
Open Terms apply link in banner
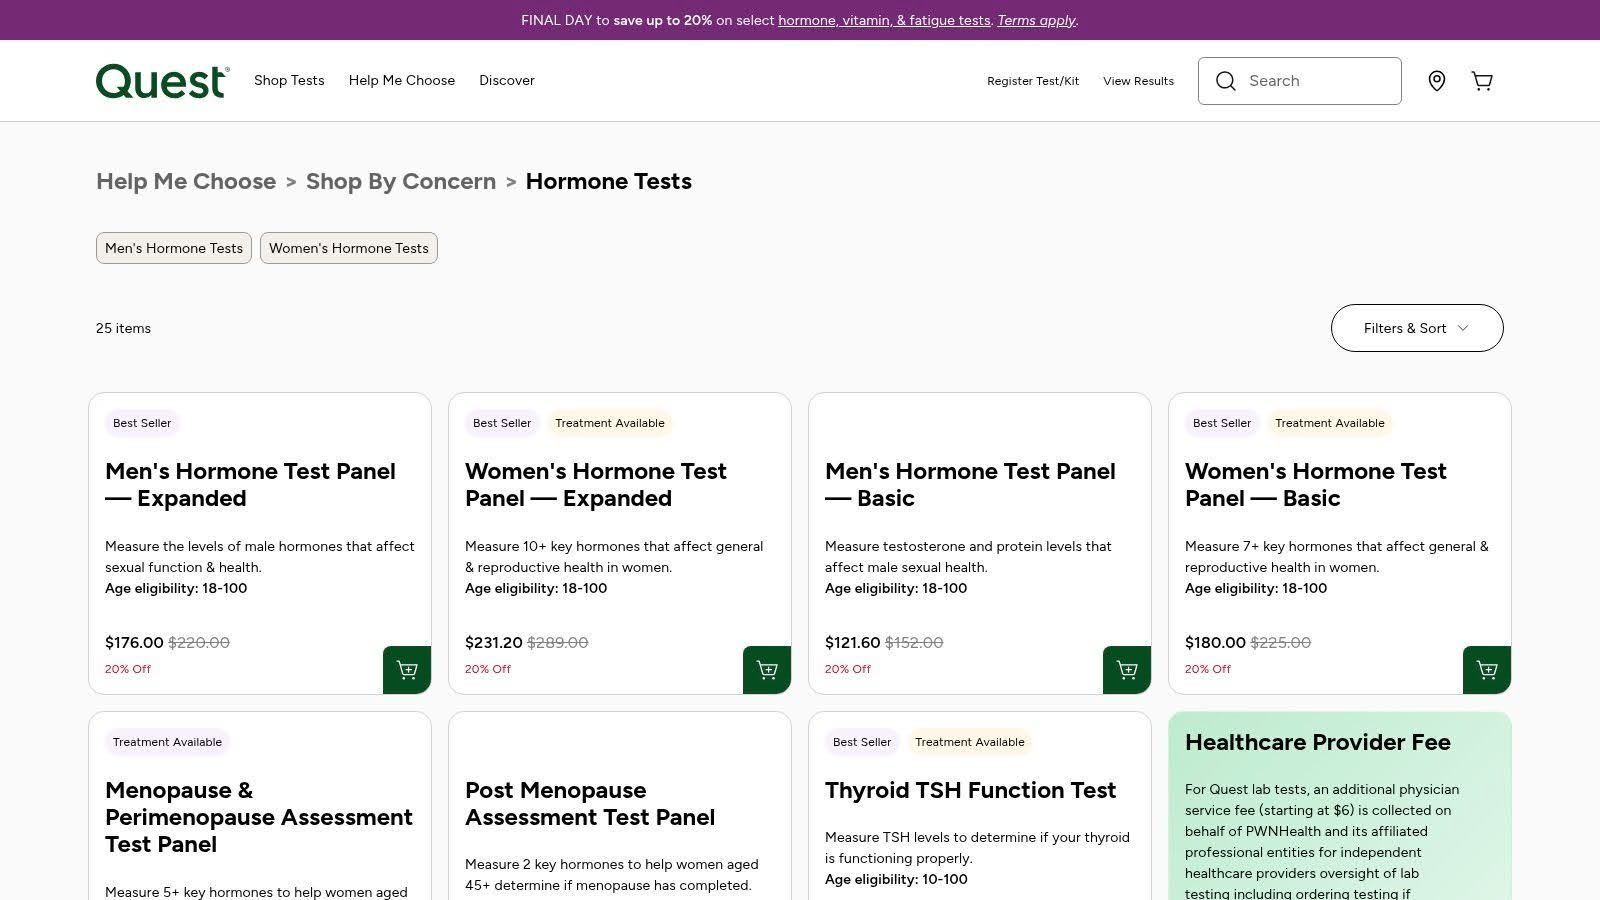(1036, 20)
